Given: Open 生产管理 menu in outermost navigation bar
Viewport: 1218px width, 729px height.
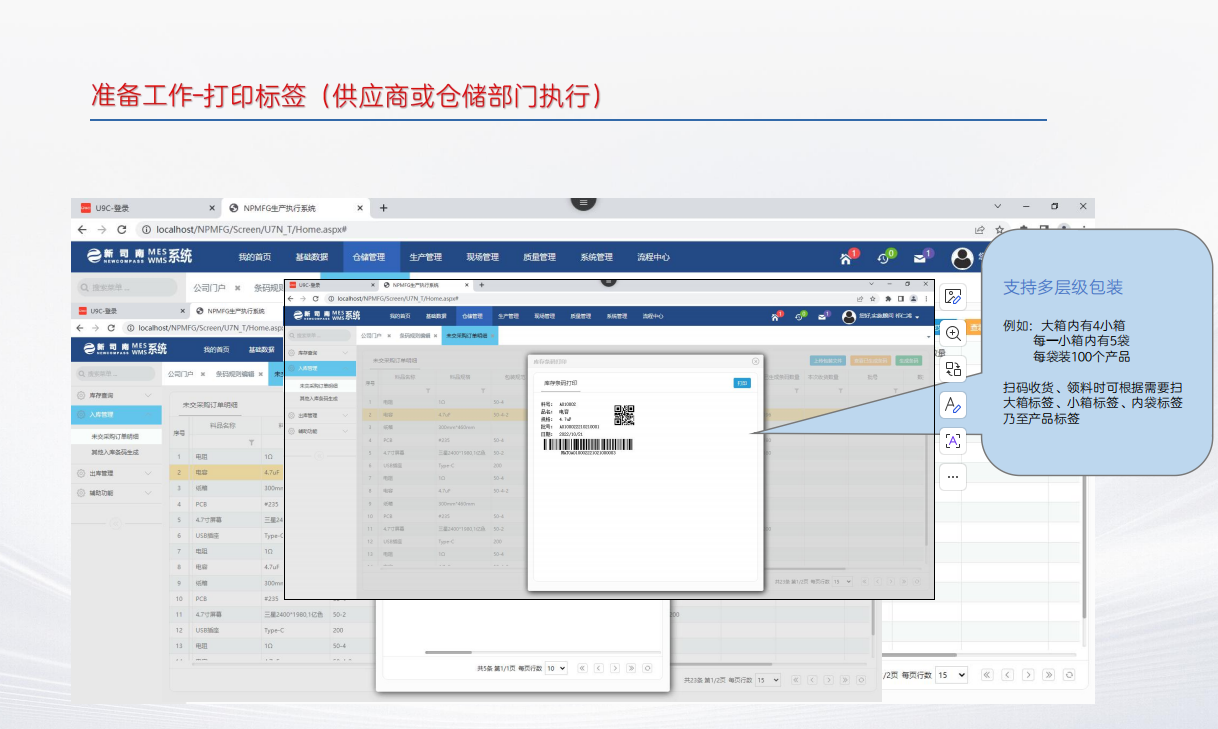Looking at the screenshot, I should click(x=425, y=258).
